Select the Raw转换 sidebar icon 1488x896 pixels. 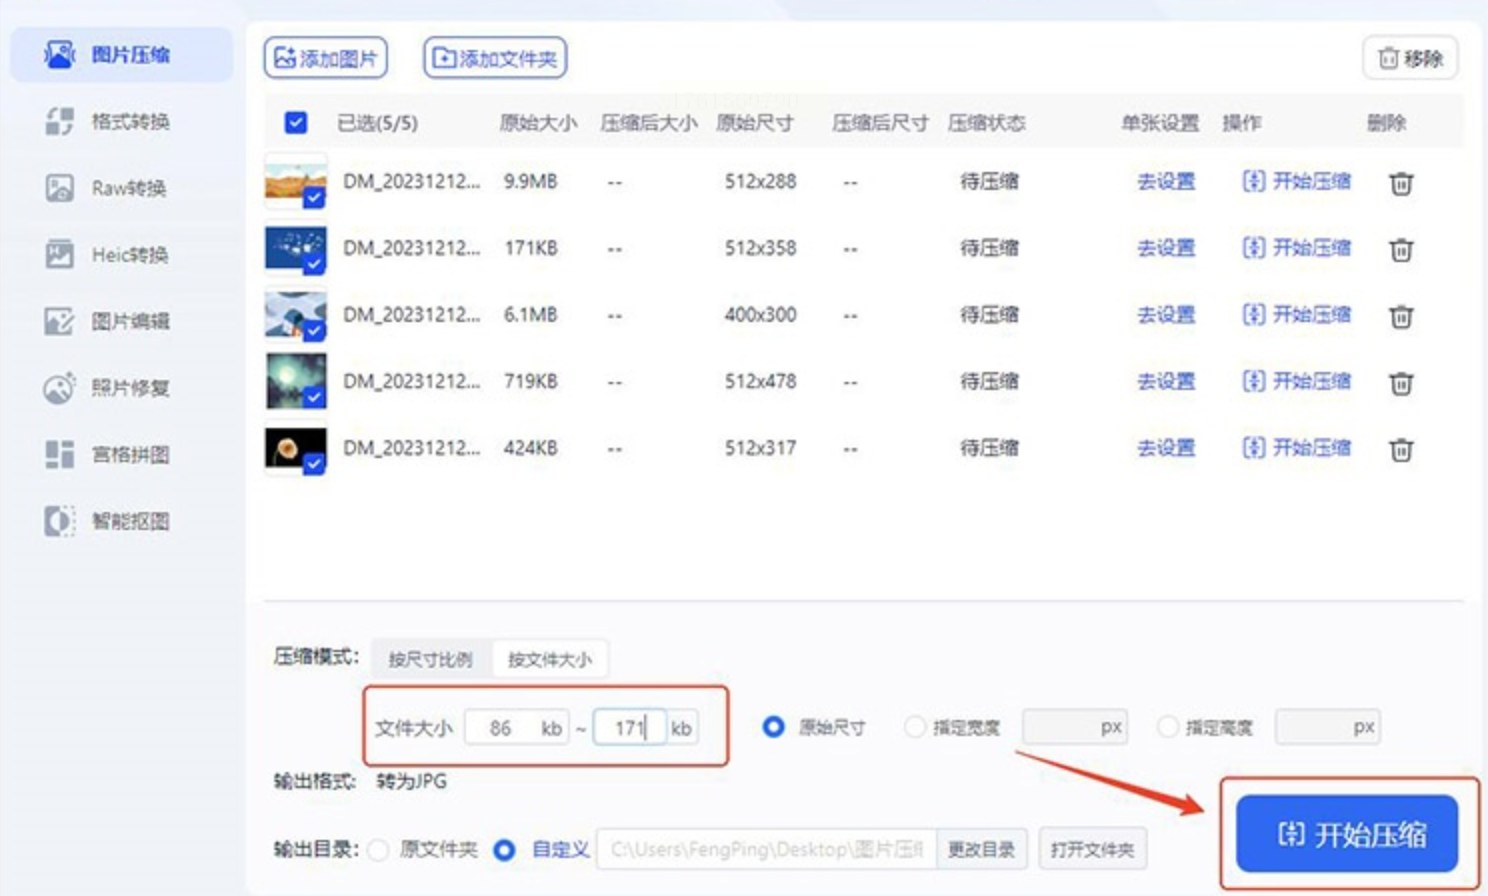pyautogui.click(x=60, y=188)
